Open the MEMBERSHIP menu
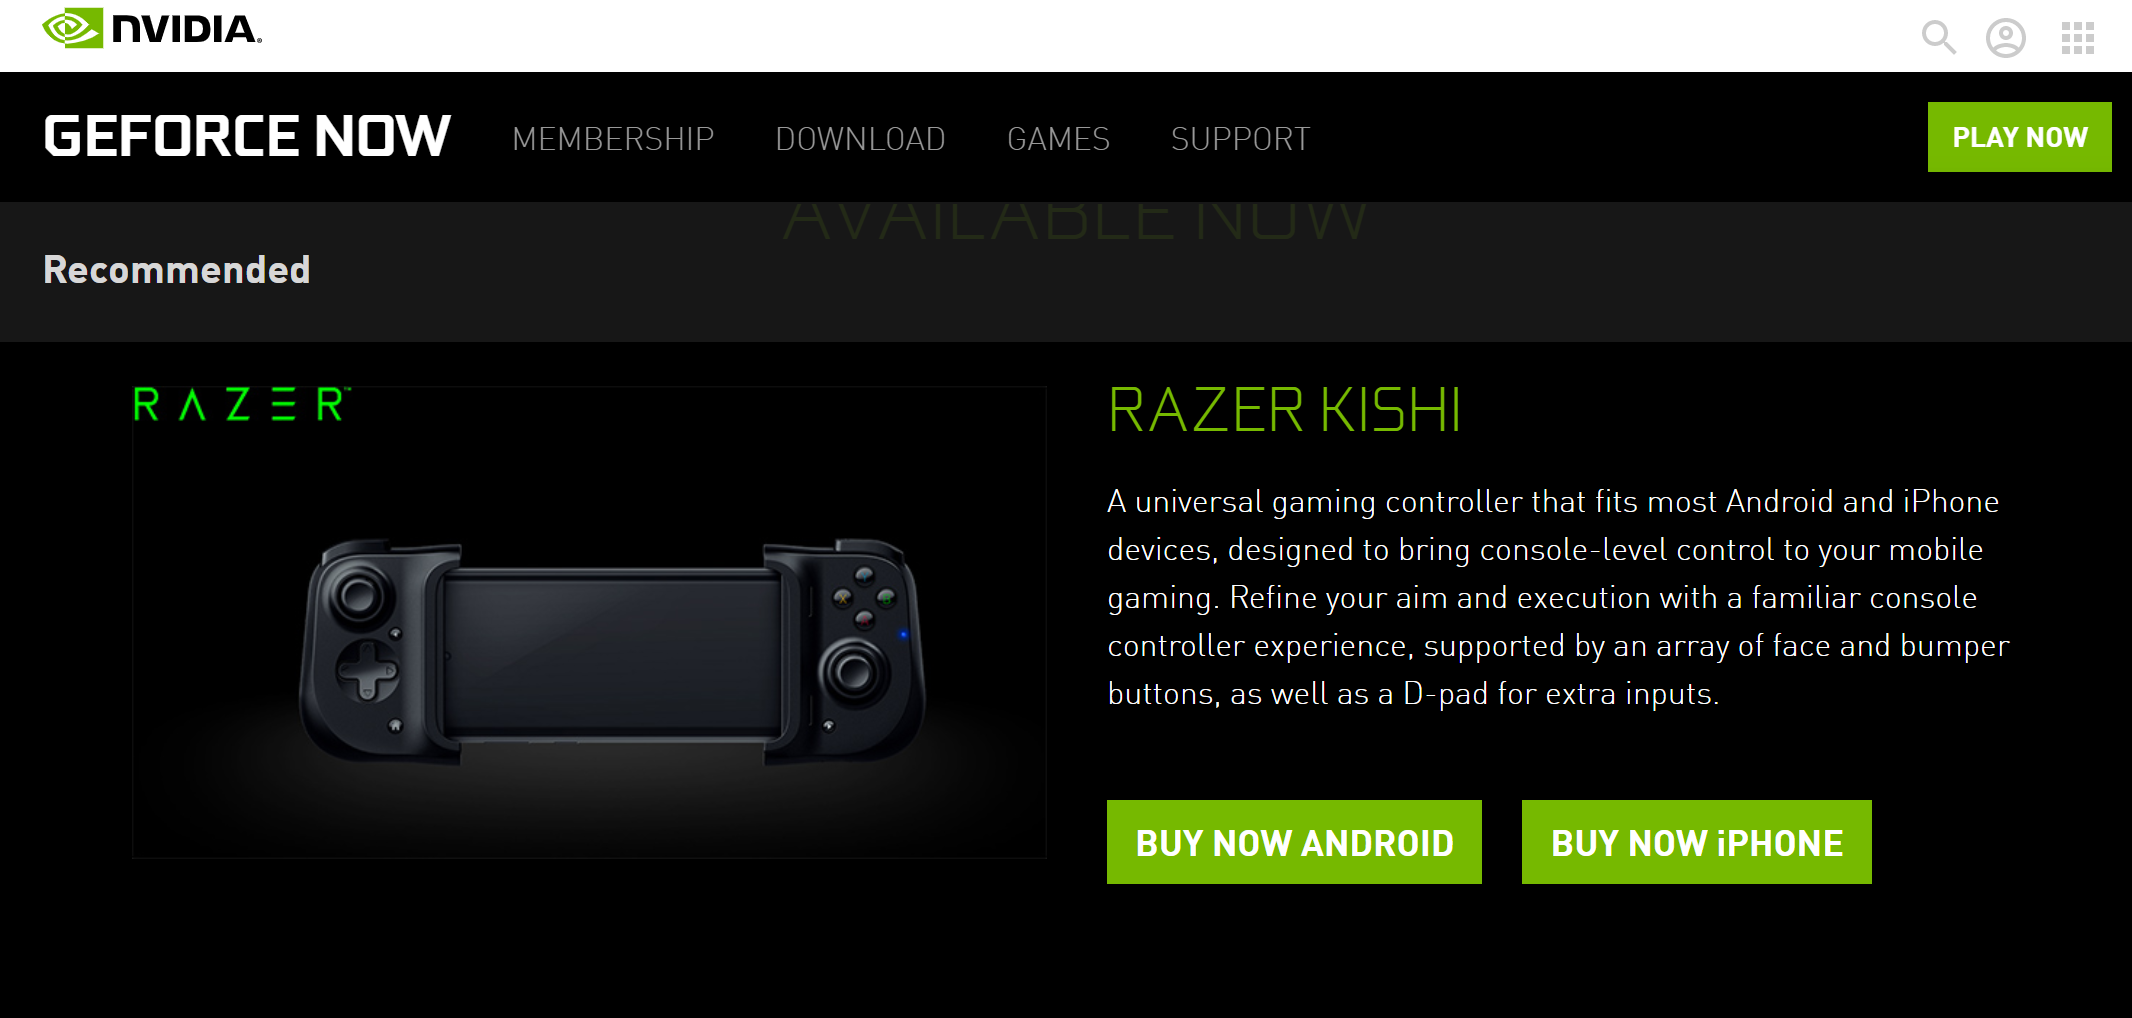 pos(613,138)
